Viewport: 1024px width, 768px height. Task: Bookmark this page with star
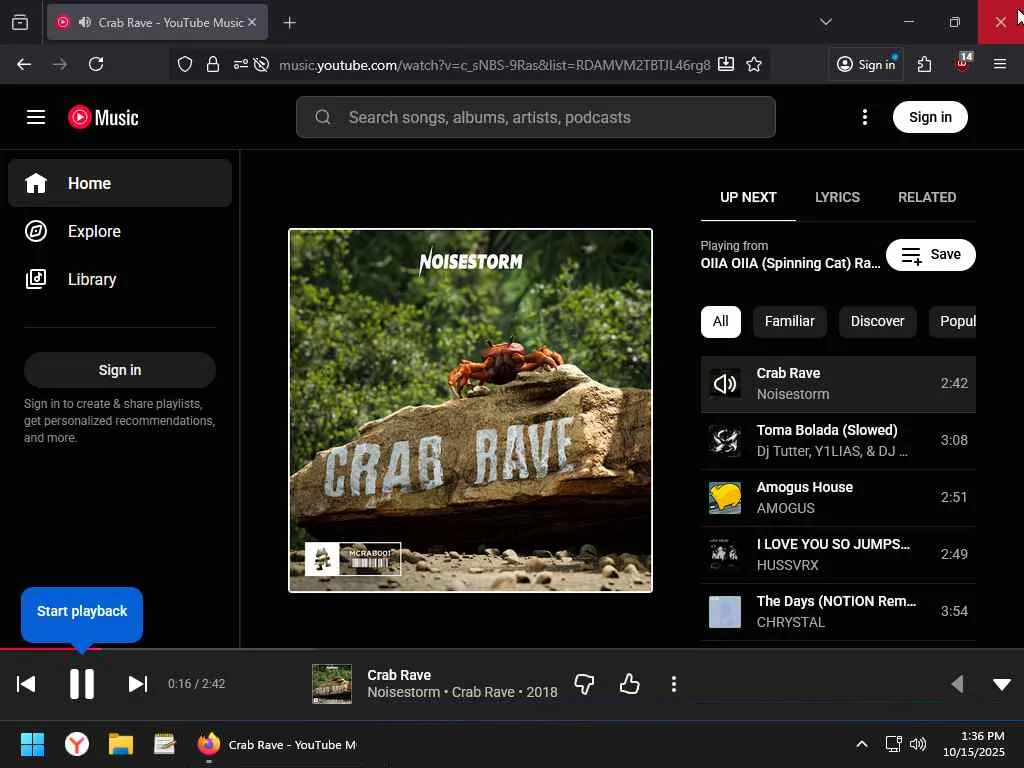tap(754, 64)
